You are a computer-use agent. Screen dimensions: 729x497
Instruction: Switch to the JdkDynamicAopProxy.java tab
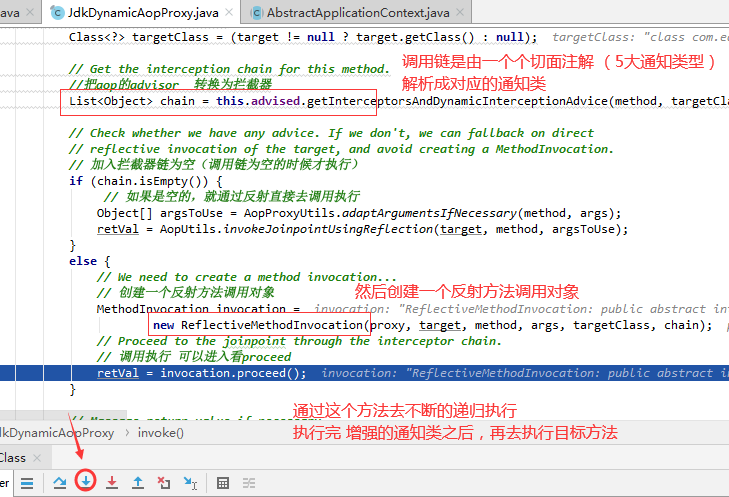(x=143, y=13)
